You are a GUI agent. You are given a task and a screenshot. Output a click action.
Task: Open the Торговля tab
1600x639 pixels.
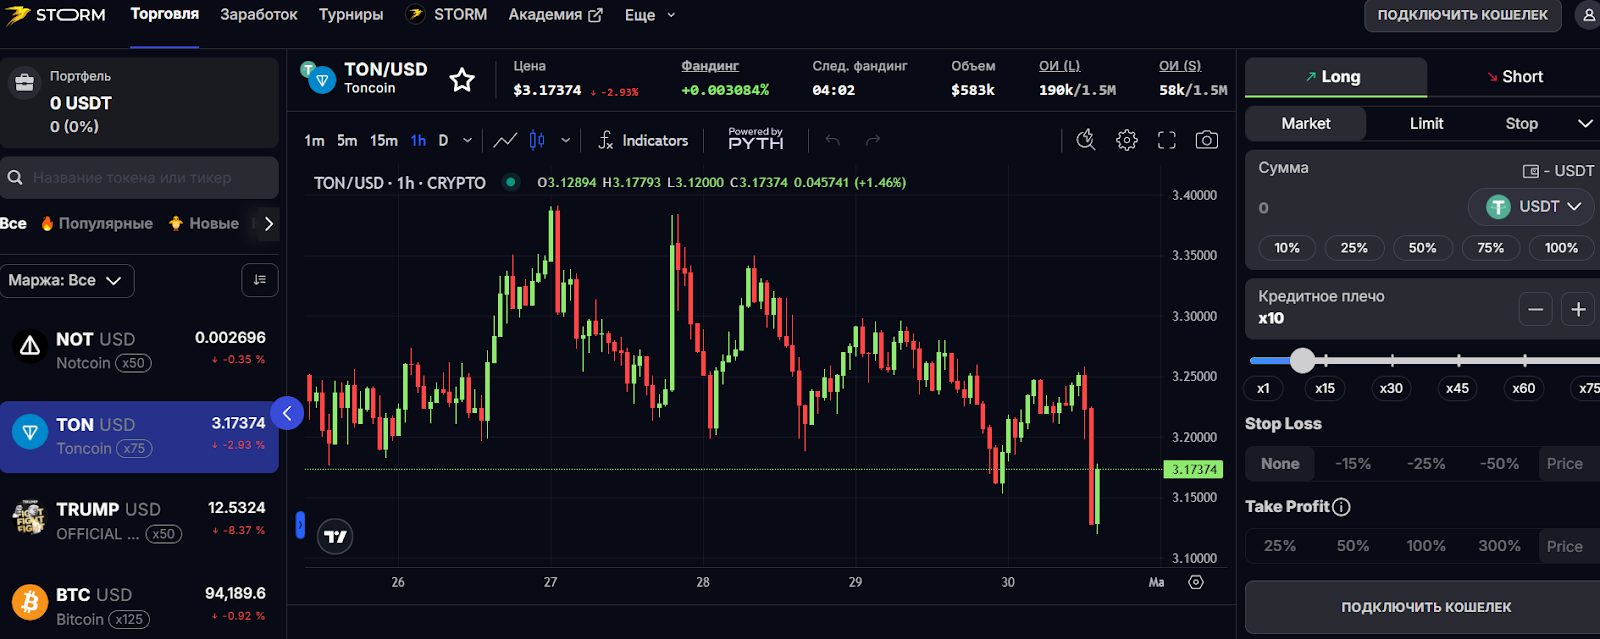pyautogui.click(x=165, y=14)
